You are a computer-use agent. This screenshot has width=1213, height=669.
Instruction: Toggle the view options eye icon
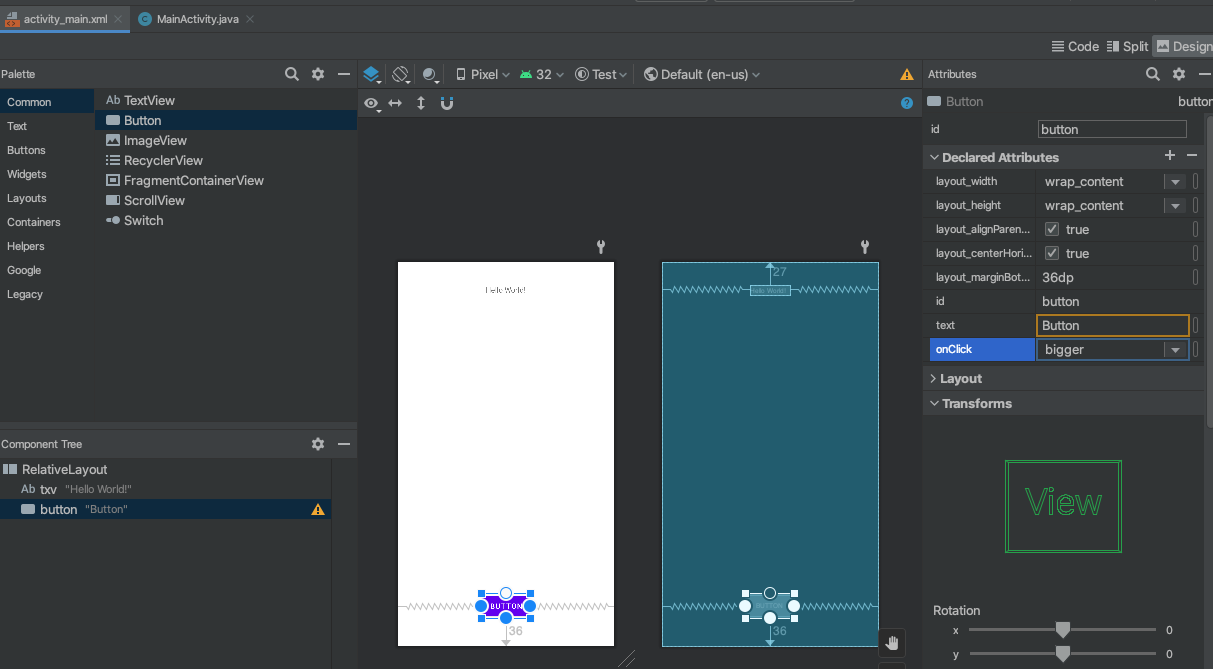tap(371, 103)
